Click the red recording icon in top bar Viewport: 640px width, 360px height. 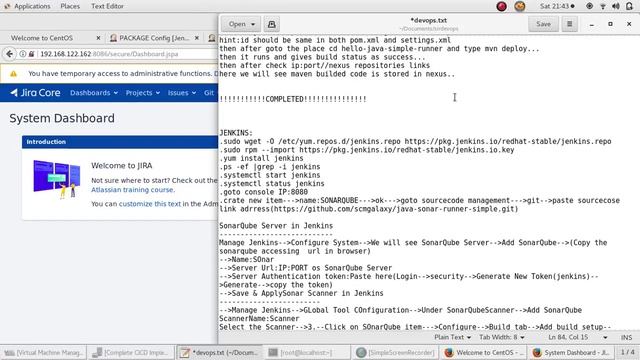tap(502, 6)
